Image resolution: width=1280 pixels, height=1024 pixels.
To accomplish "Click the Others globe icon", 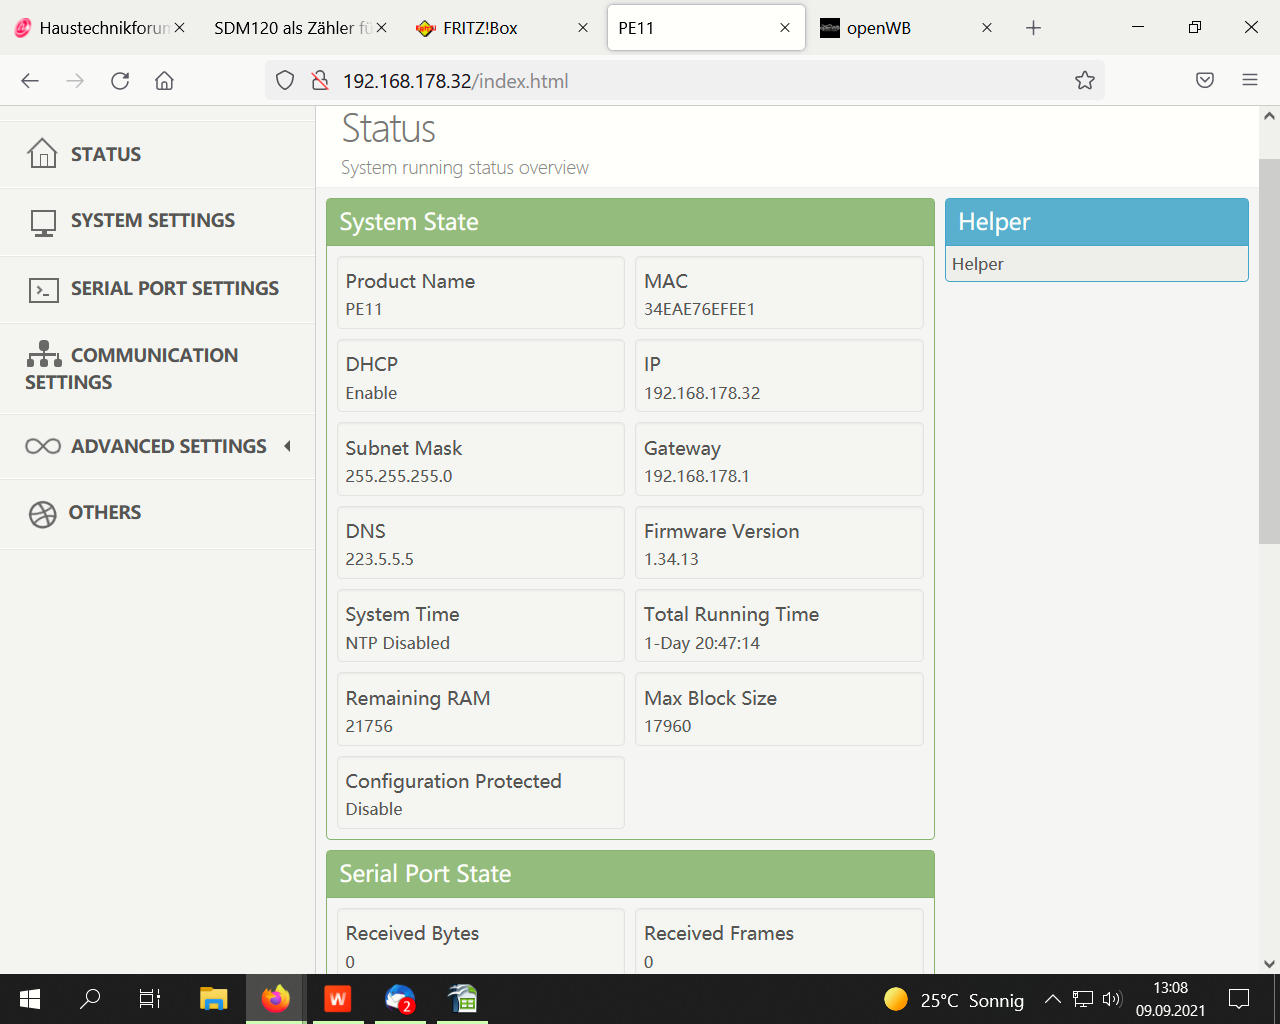I will (43, 514).
